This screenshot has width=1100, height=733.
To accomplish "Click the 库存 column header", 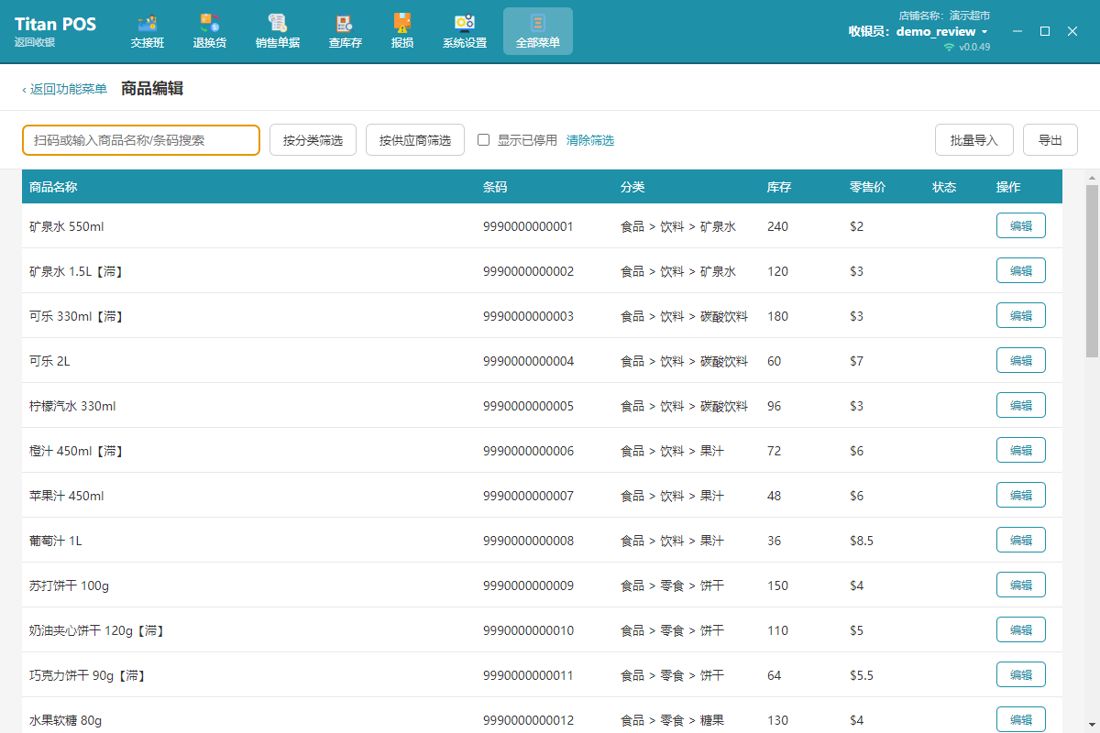I will [x=779, y=187].
